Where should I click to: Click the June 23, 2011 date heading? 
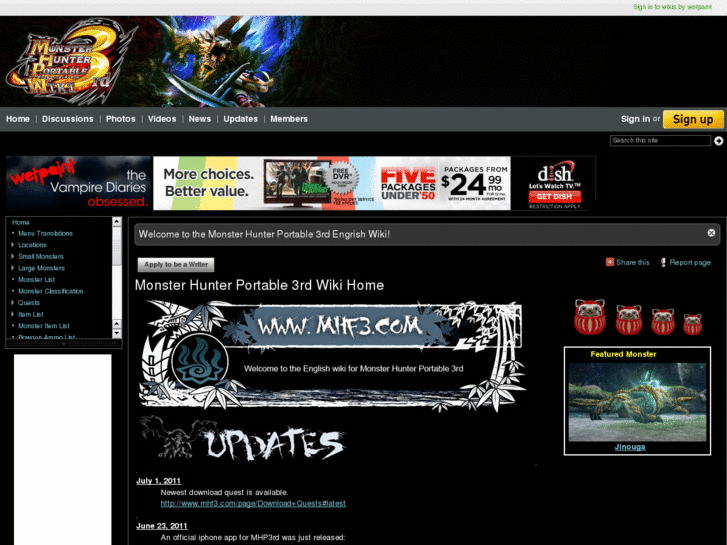[x=162, y=526]
